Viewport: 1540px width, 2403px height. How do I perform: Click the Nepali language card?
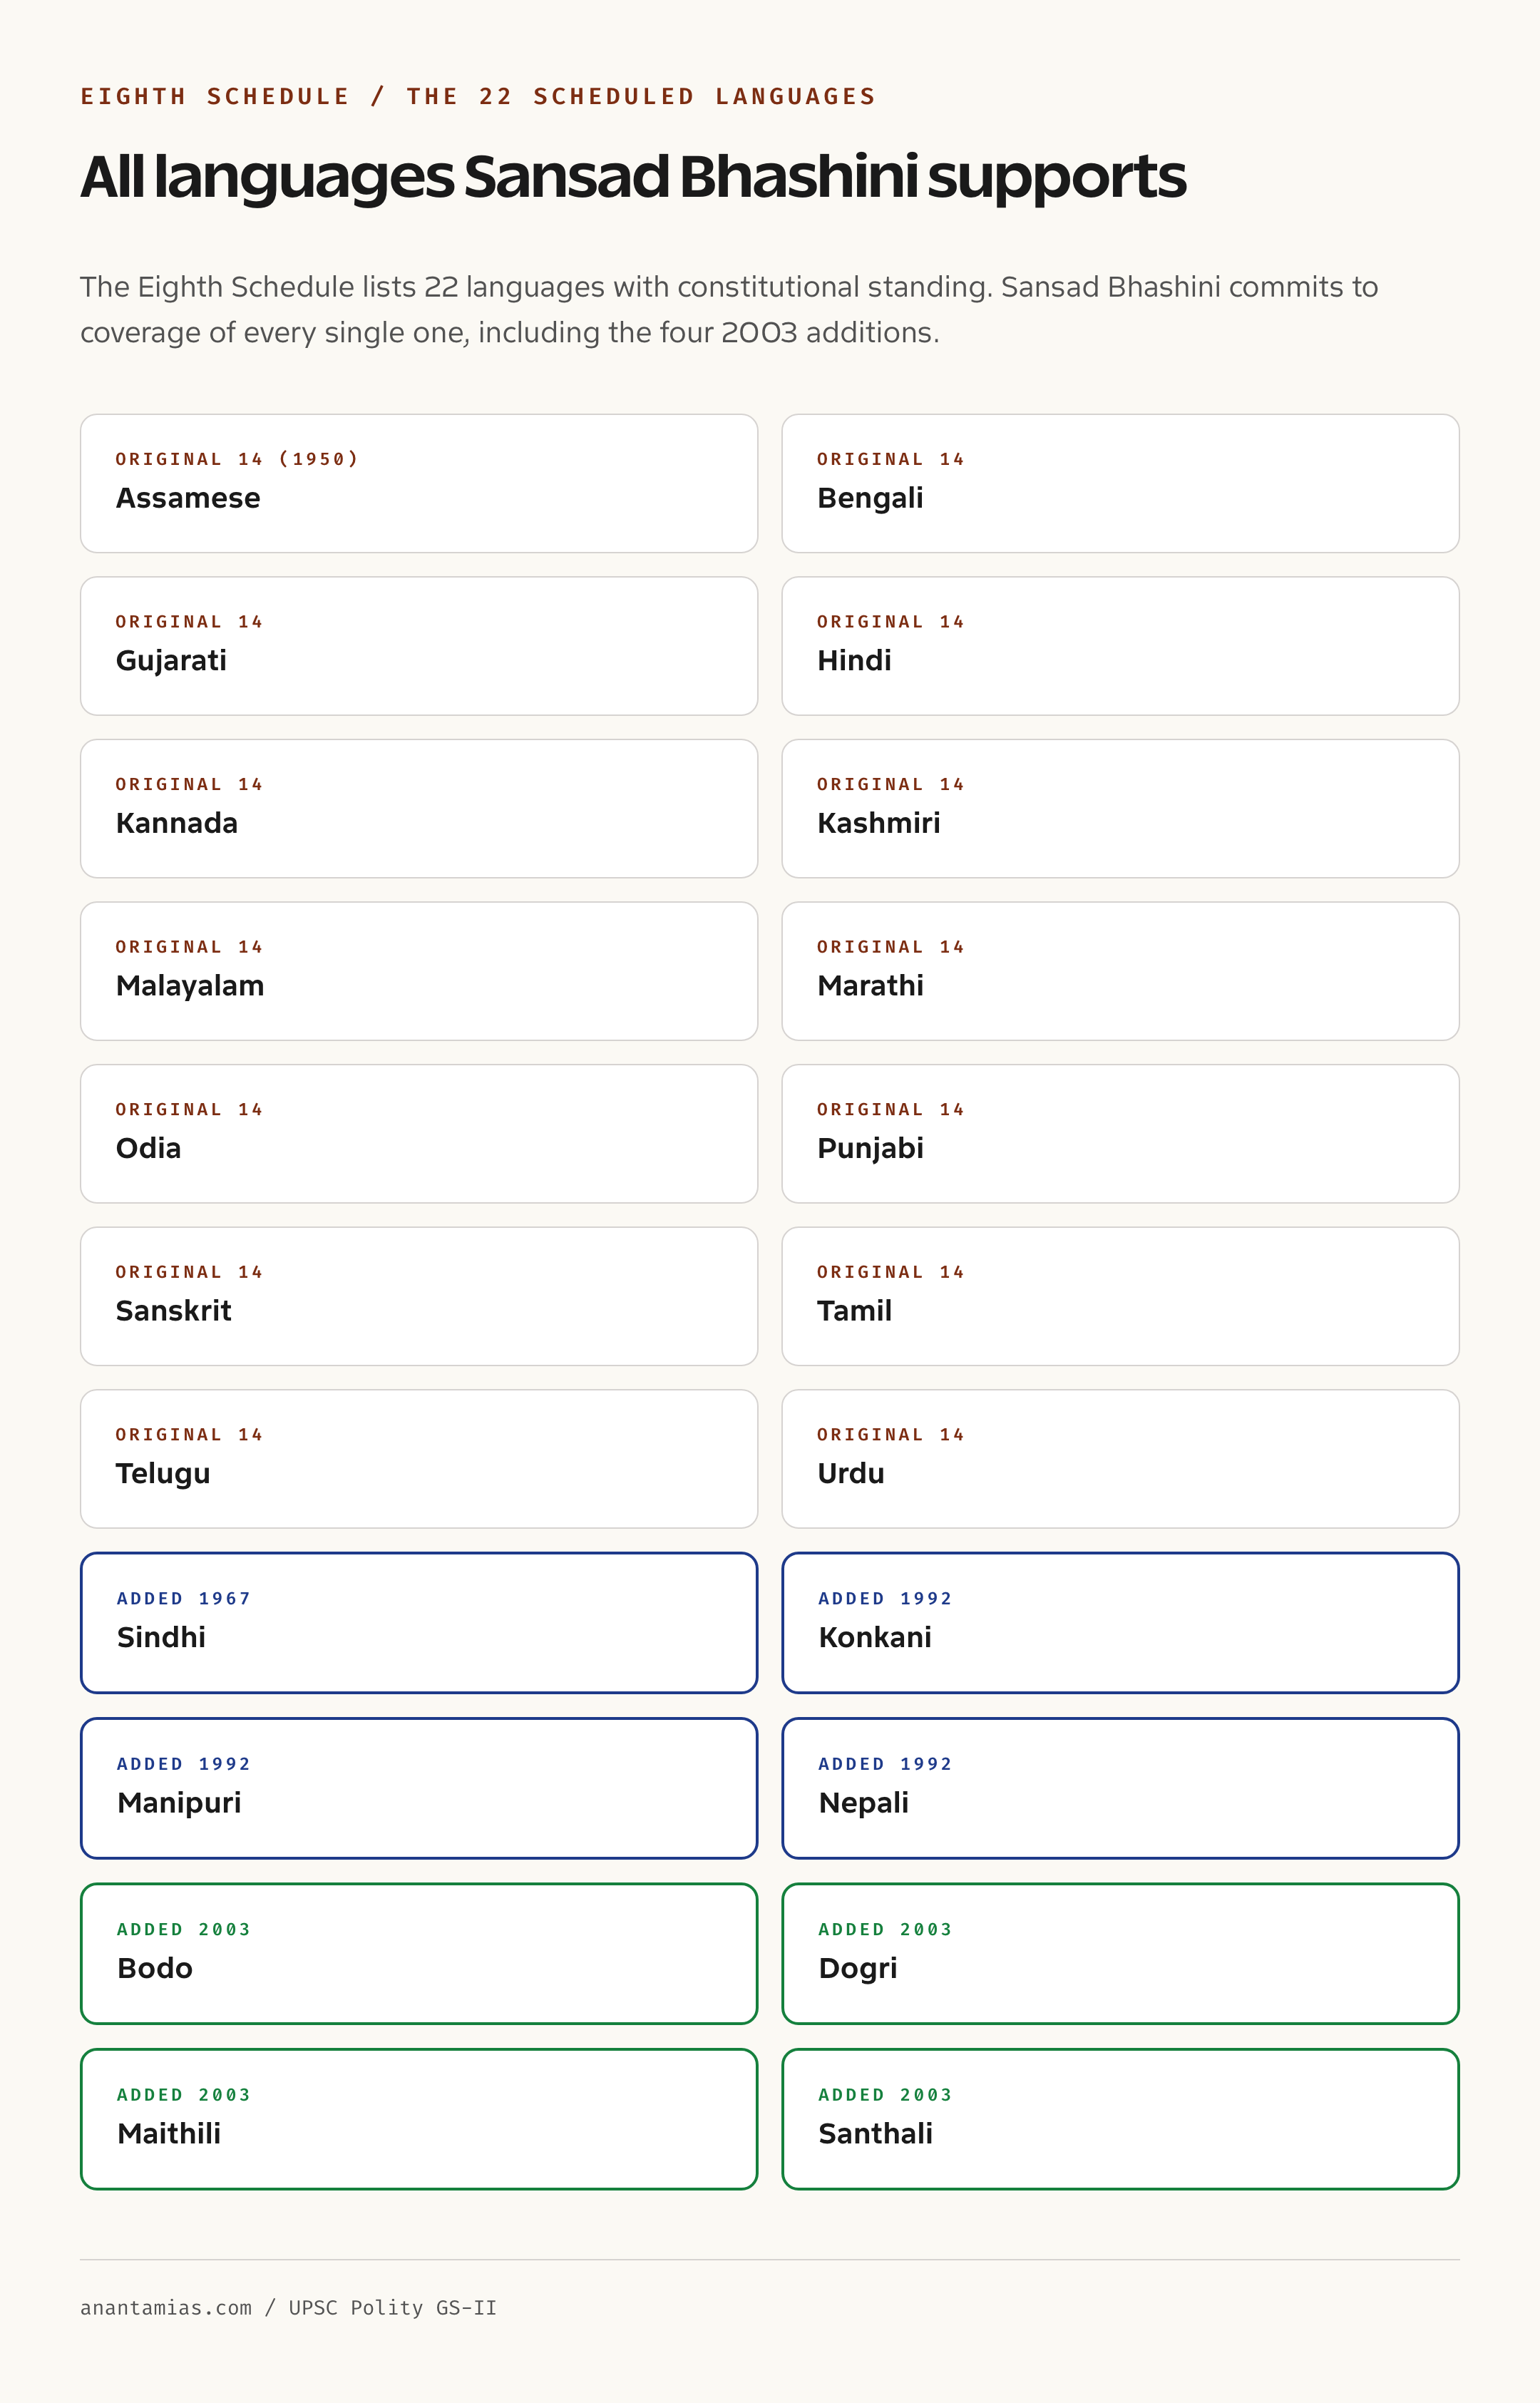[1120, 1788]
